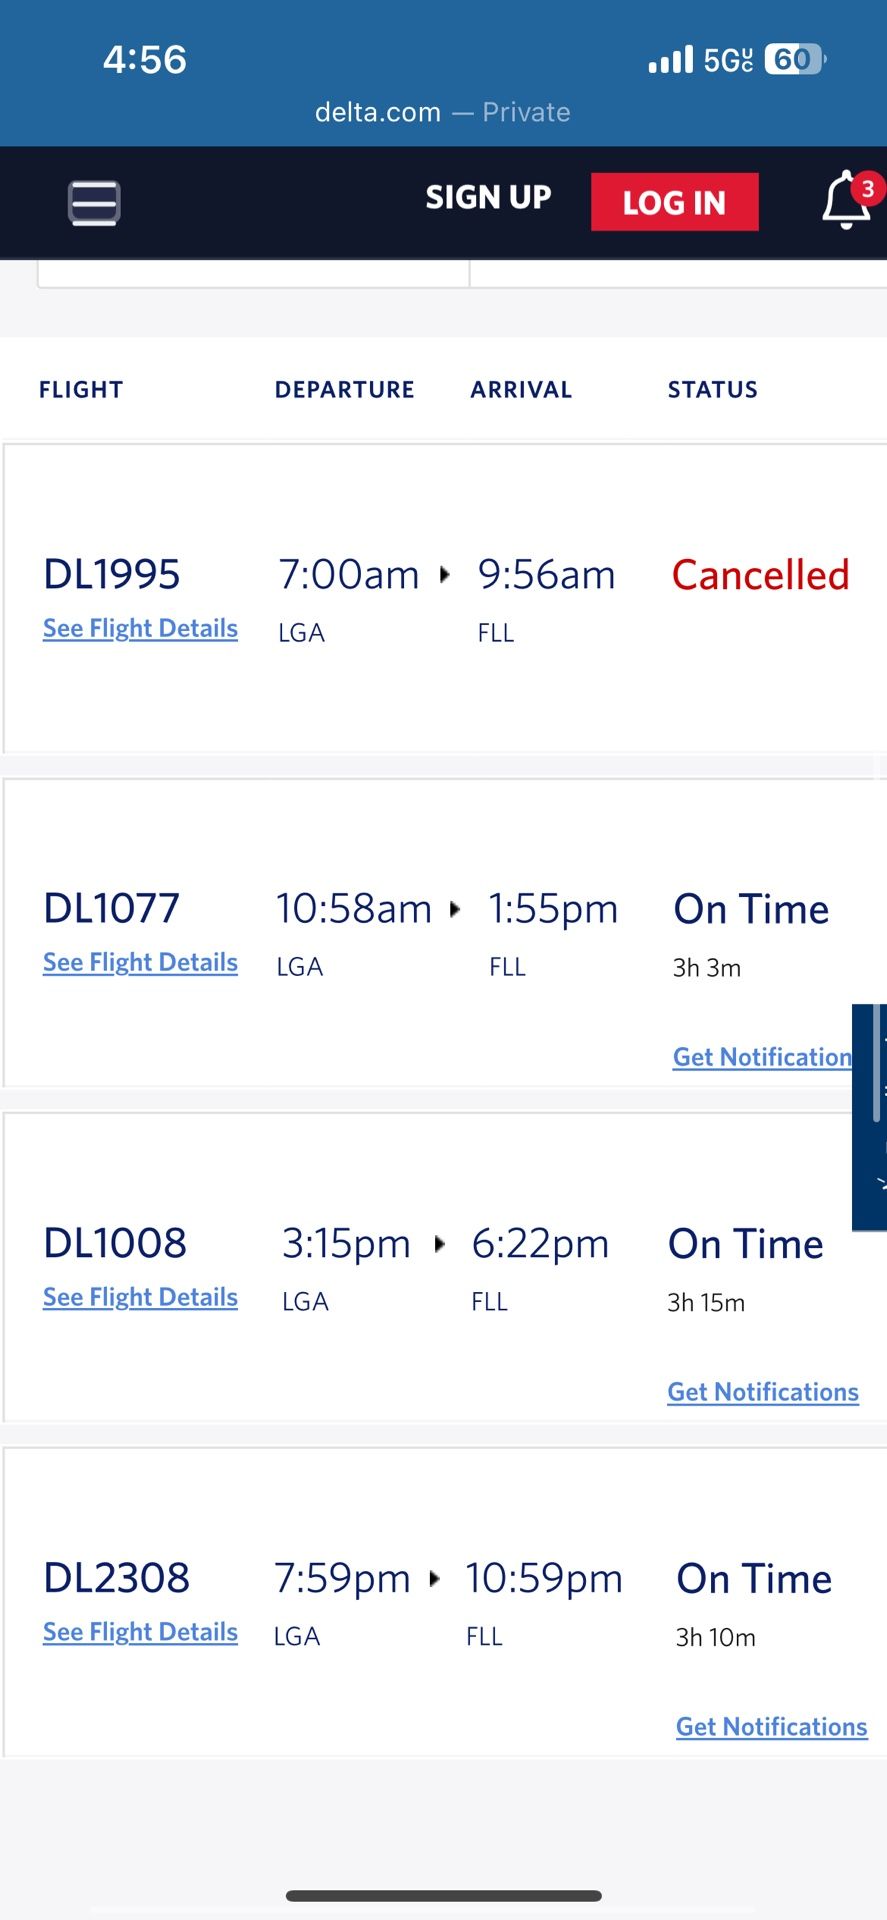
Task: Get notifications for flight DL2308
Action: (x=771, y=1727)
